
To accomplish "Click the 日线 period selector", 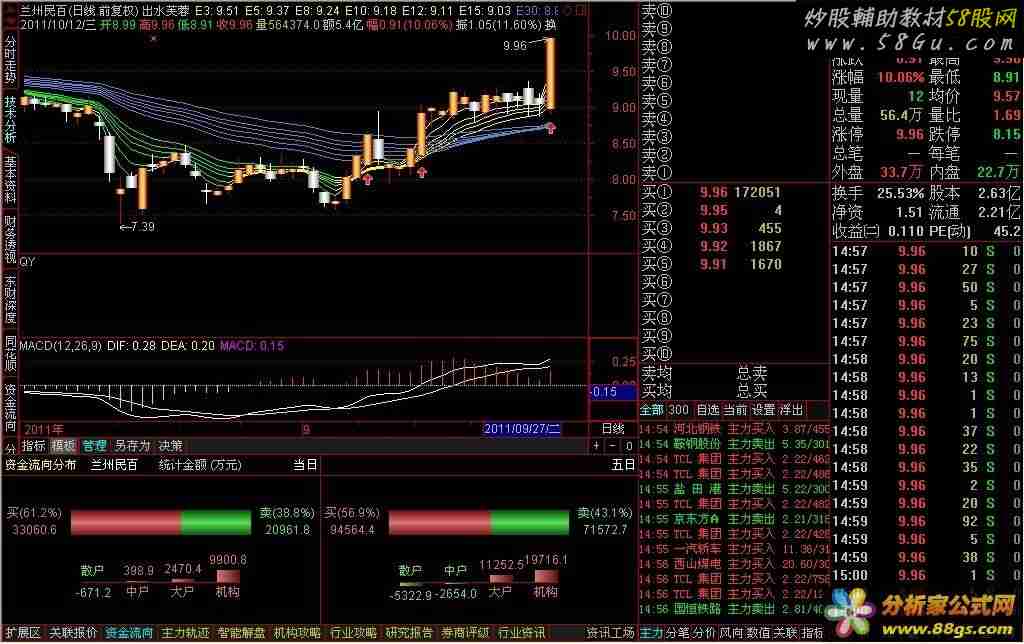I will tap(613, 429).
